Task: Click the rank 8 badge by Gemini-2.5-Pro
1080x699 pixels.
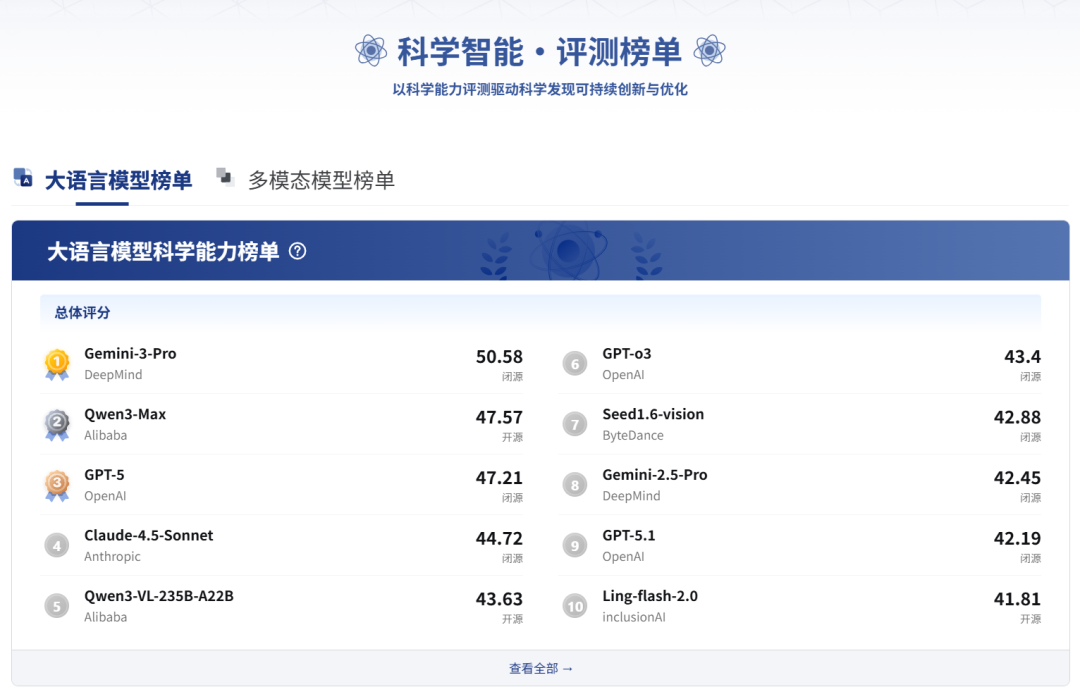Action: click(x=575, y=485)
